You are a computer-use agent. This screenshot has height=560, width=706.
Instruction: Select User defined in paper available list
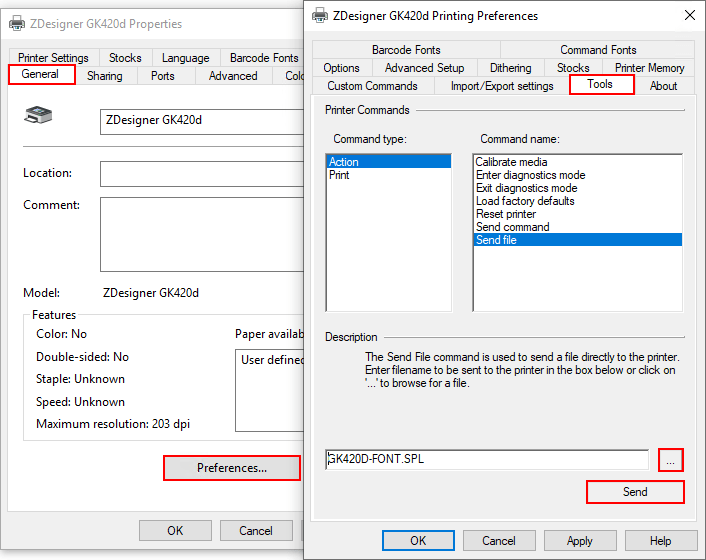pyautogui.click(x=272, y=360)
